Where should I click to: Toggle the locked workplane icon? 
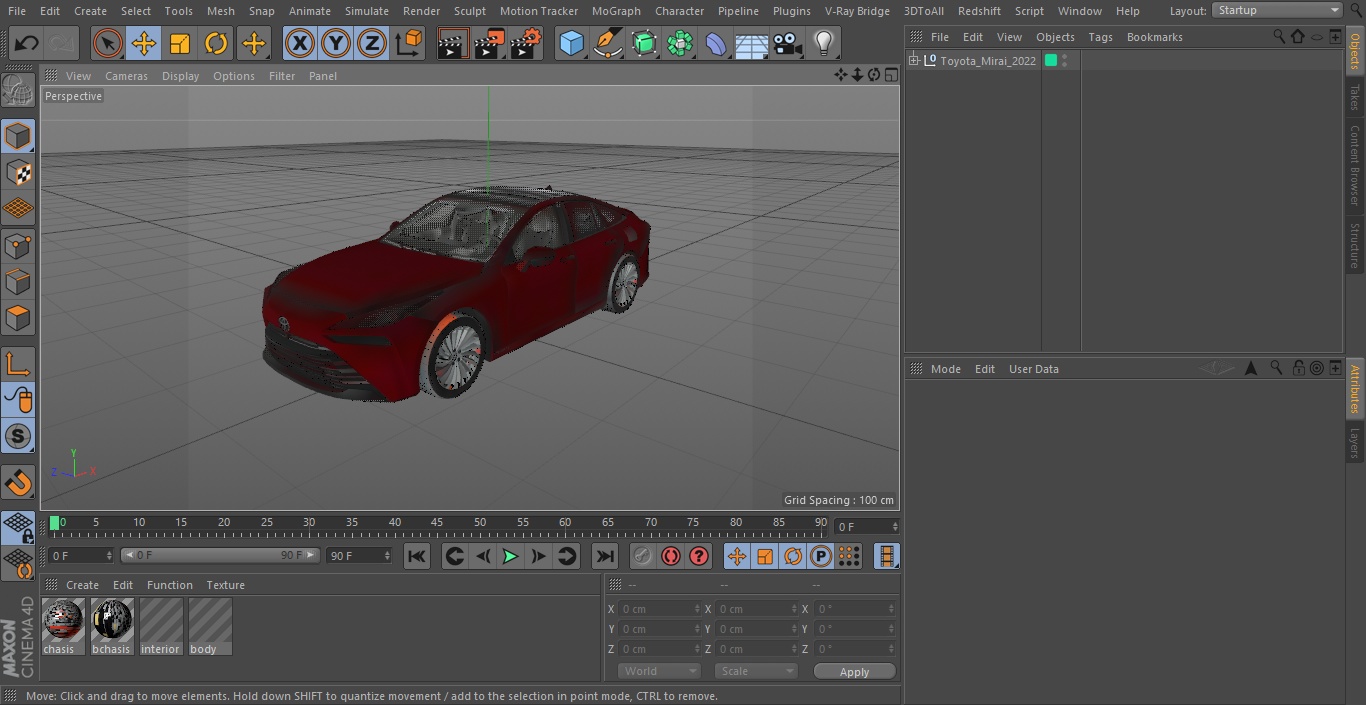pyautogui.click(x=18, y=528)
